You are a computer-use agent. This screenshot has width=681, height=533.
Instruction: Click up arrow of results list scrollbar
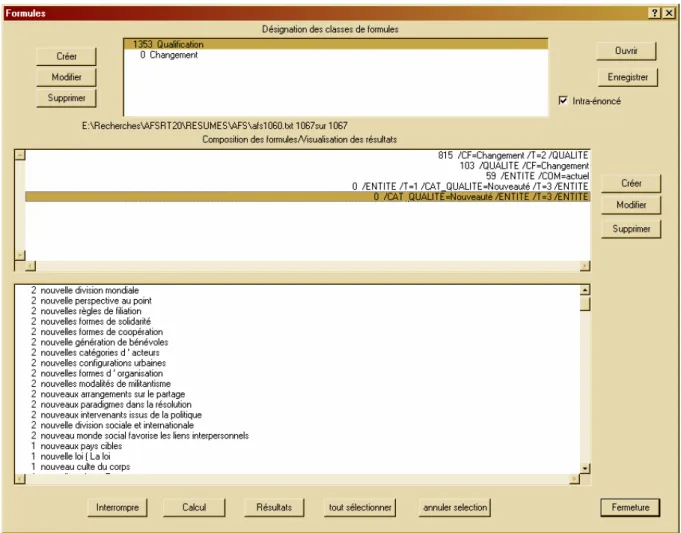585,290
